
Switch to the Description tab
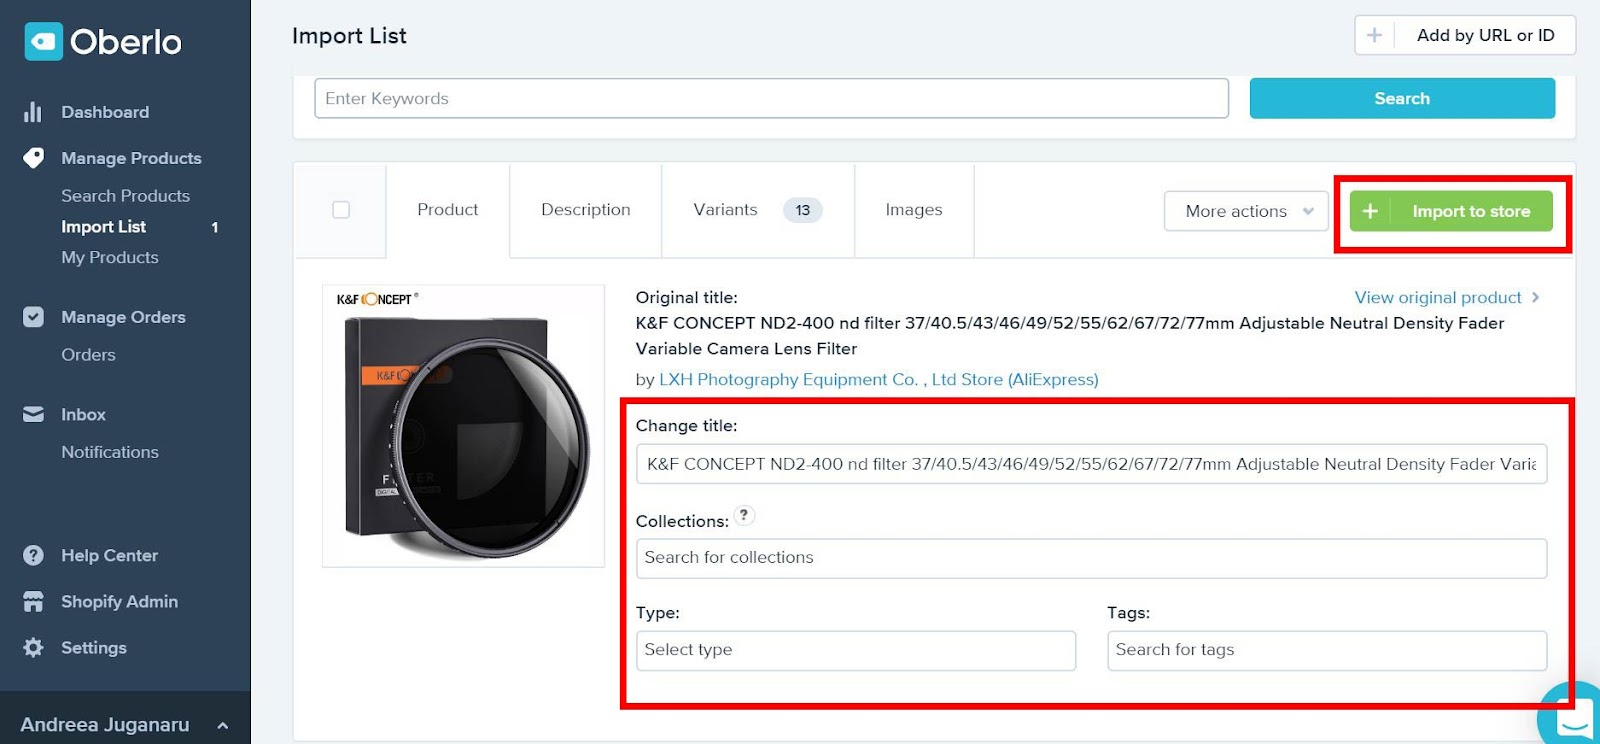tap(586, 210)
